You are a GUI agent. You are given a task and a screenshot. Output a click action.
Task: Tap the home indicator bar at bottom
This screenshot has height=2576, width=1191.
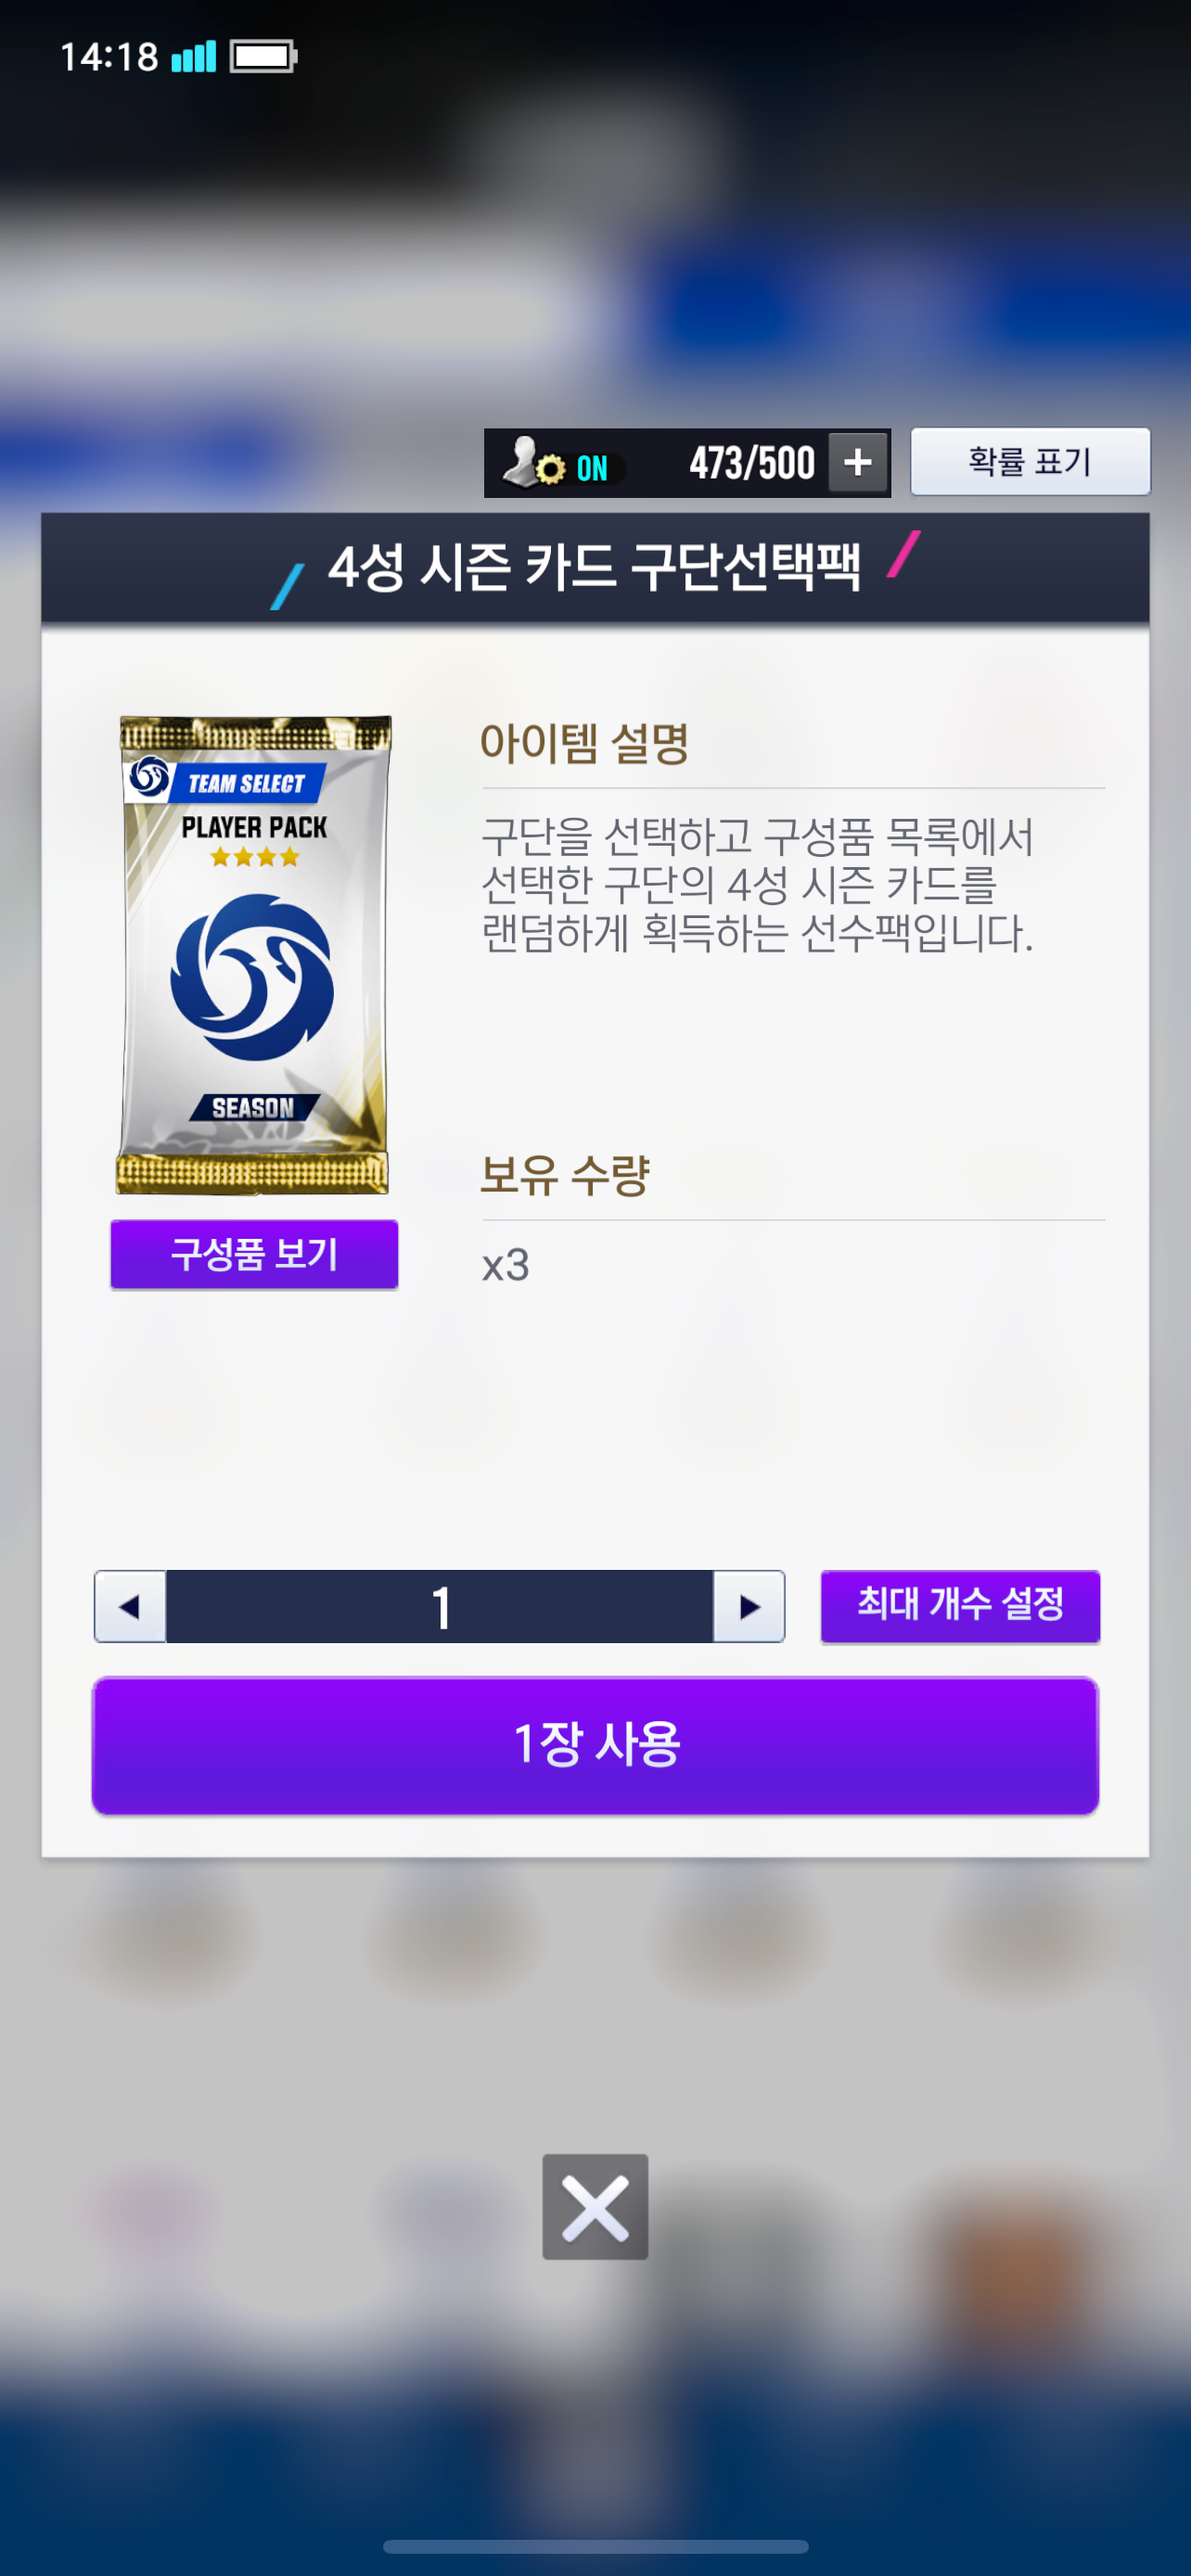pos(595,2545)
